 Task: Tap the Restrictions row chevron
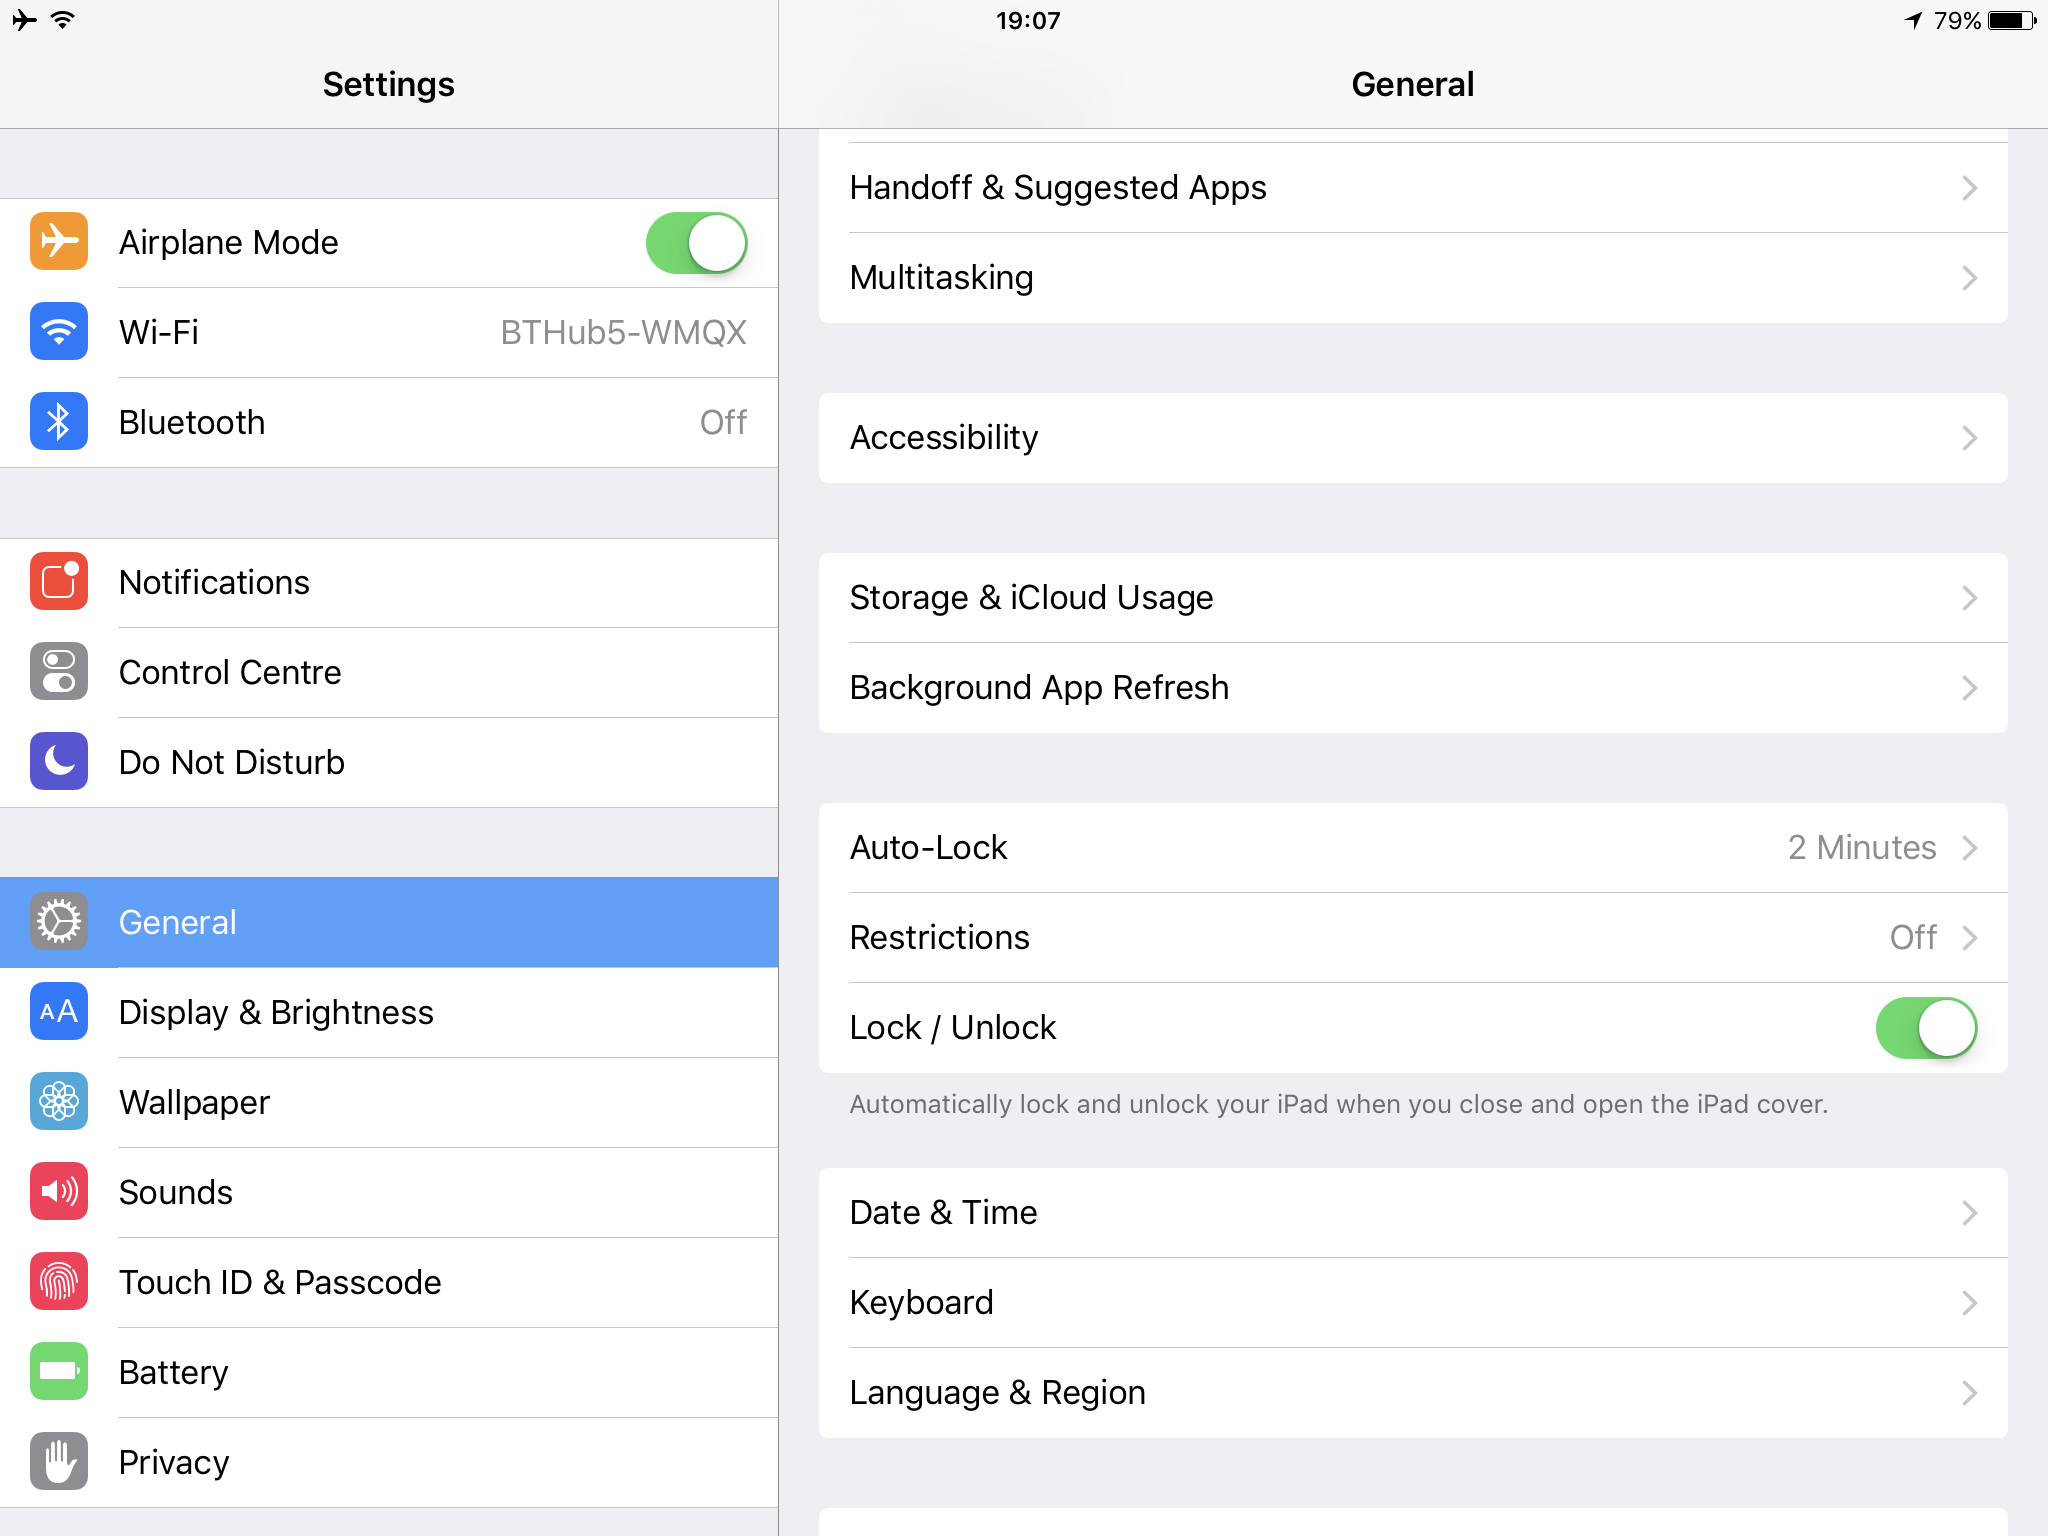pyautogui.click(x=1969, y=938)
